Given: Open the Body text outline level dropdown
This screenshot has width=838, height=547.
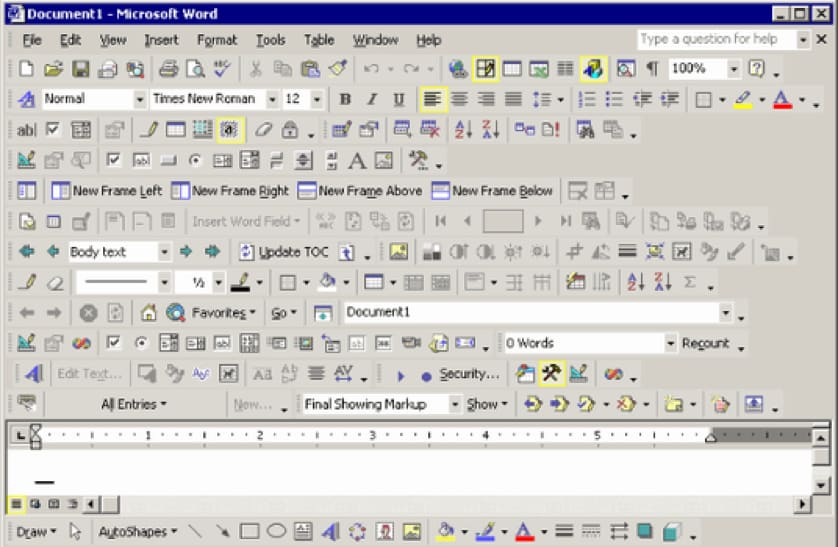Looking at the screenshot, I should click(164, 252).
